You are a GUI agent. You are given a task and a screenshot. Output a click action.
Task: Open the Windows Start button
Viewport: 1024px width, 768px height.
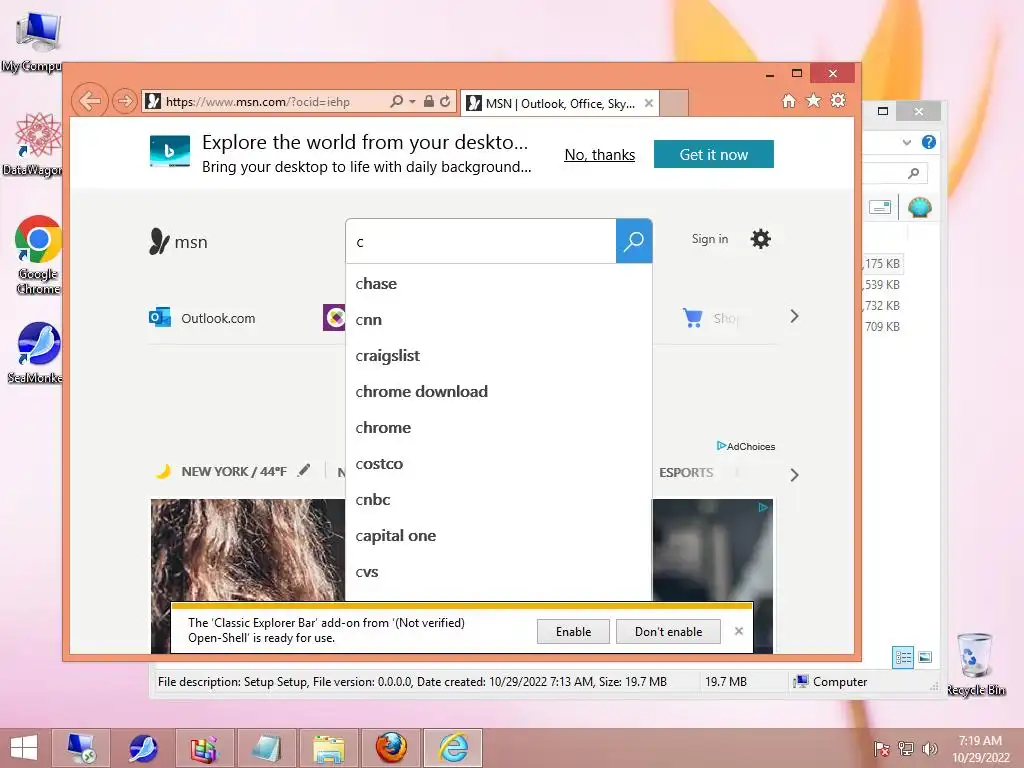coord(24,748)
